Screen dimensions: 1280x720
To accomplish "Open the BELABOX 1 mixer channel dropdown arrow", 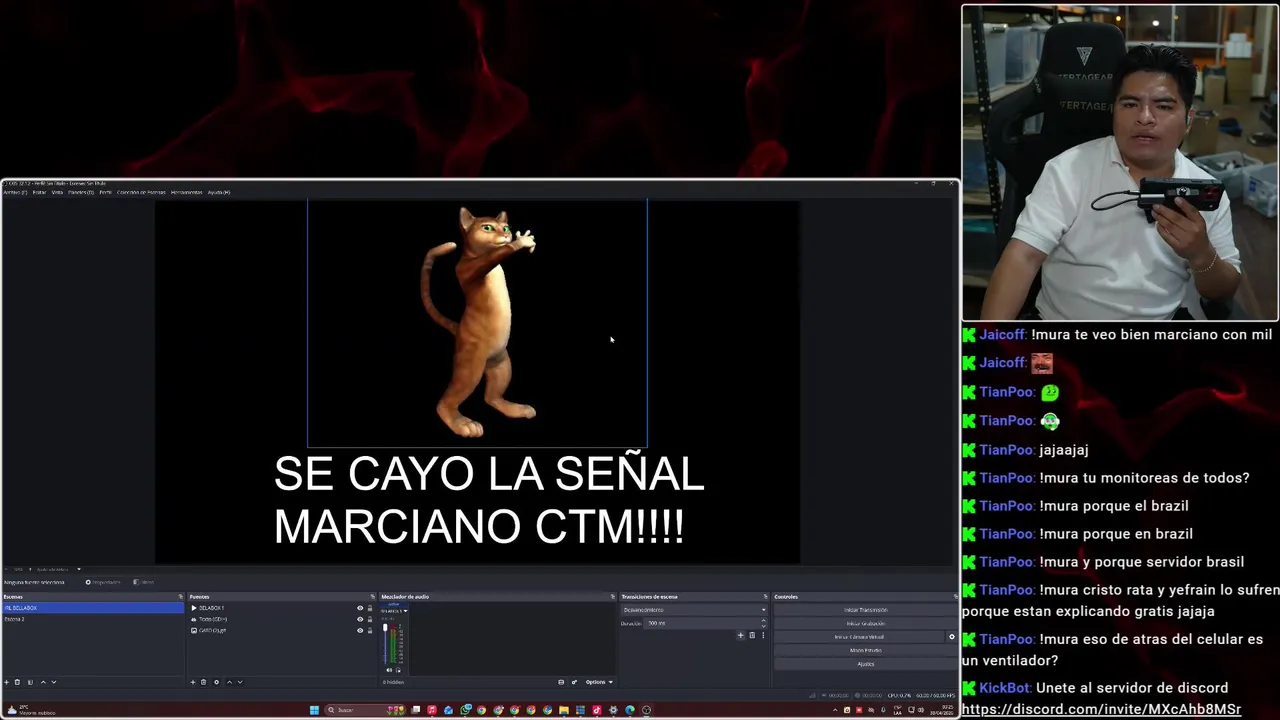I will (x=405, y=611).
